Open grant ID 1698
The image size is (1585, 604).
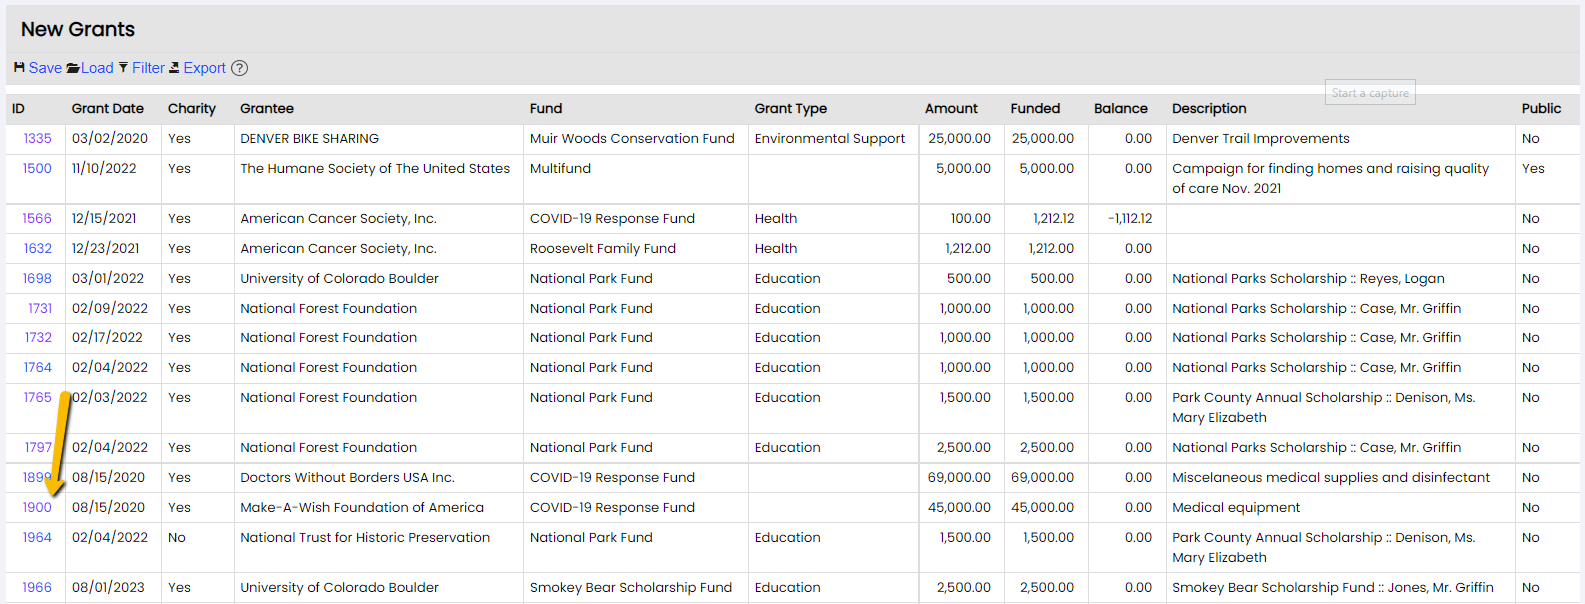click(37, 279)
